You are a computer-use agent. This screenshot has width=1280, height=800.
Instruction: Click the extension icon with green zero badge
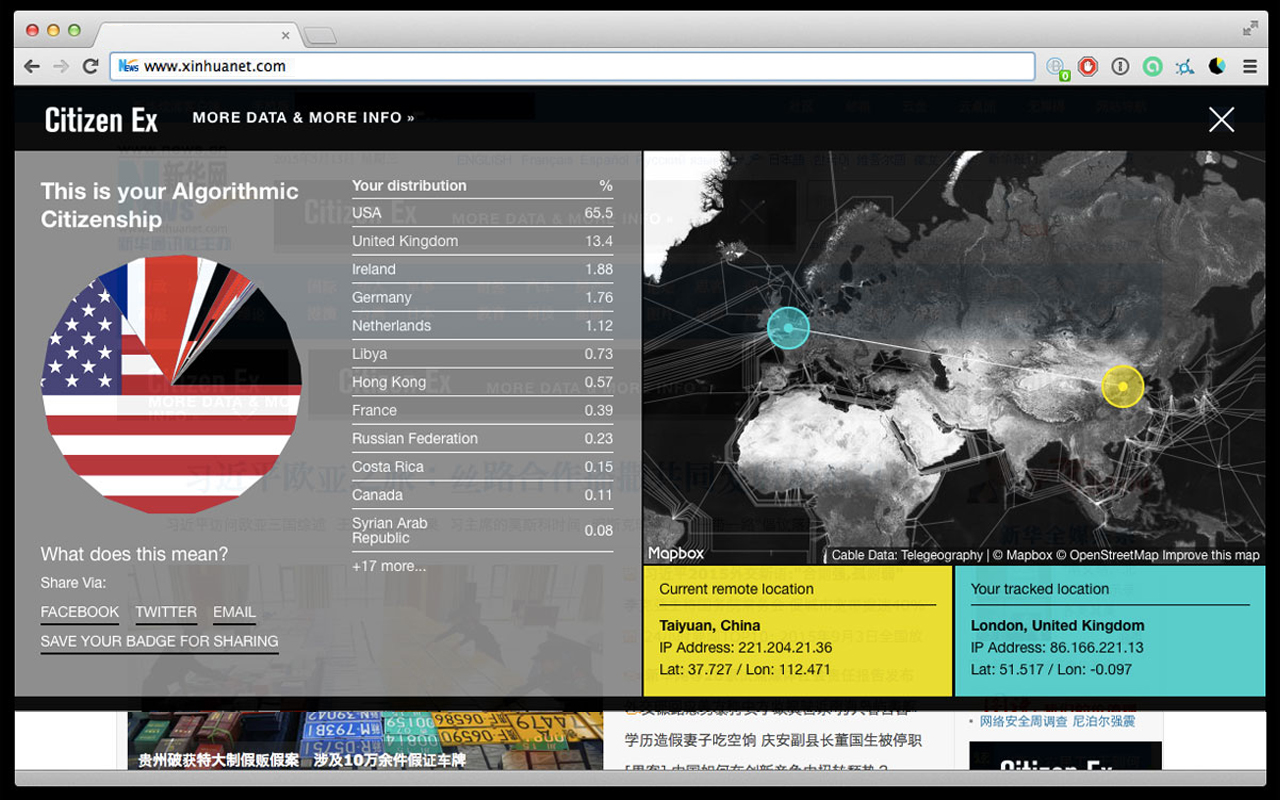1056,67
